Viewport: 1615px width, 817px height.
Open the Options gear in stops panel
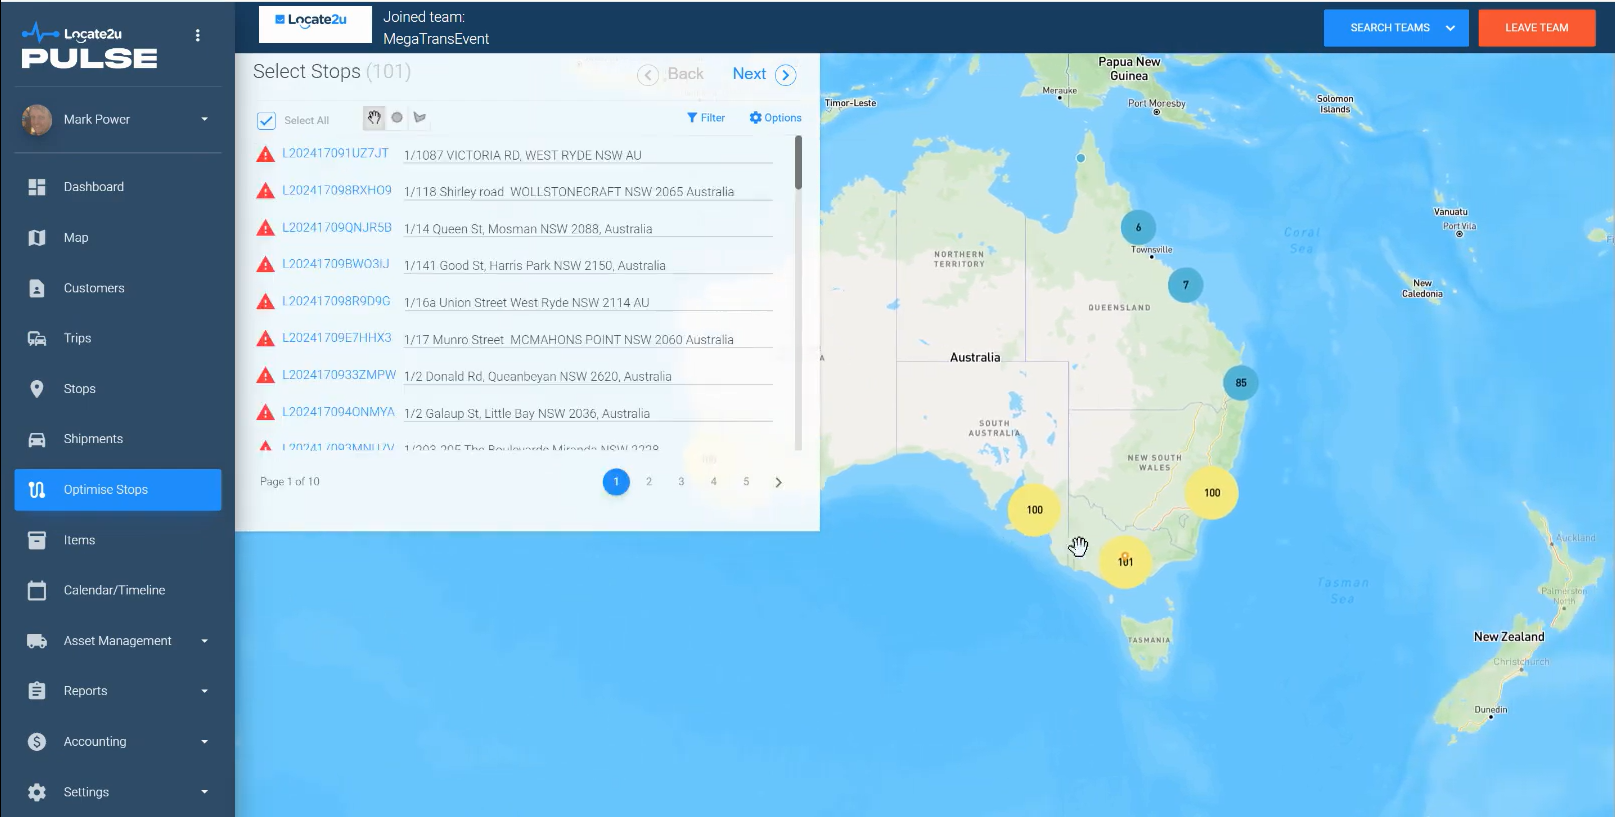[x=775, y=118]
